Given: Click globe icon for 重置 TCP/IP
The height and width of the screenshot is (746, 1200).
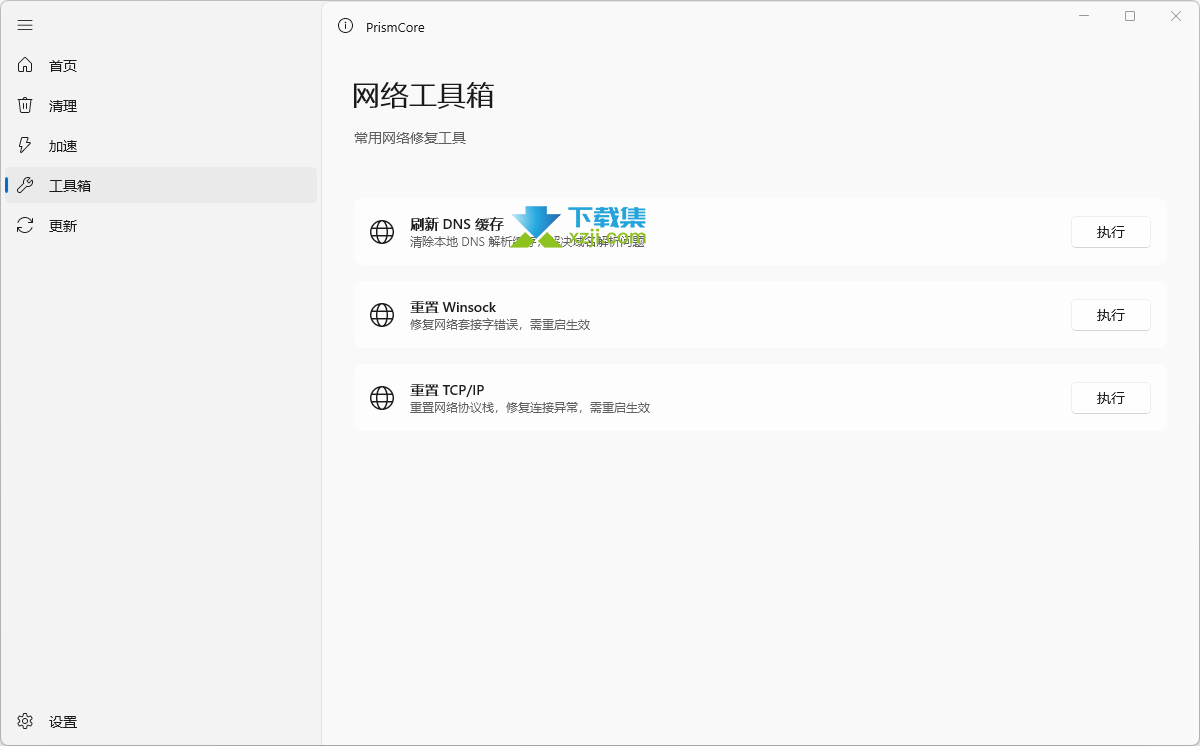Looking at the screenshot, I should (382, 398).
